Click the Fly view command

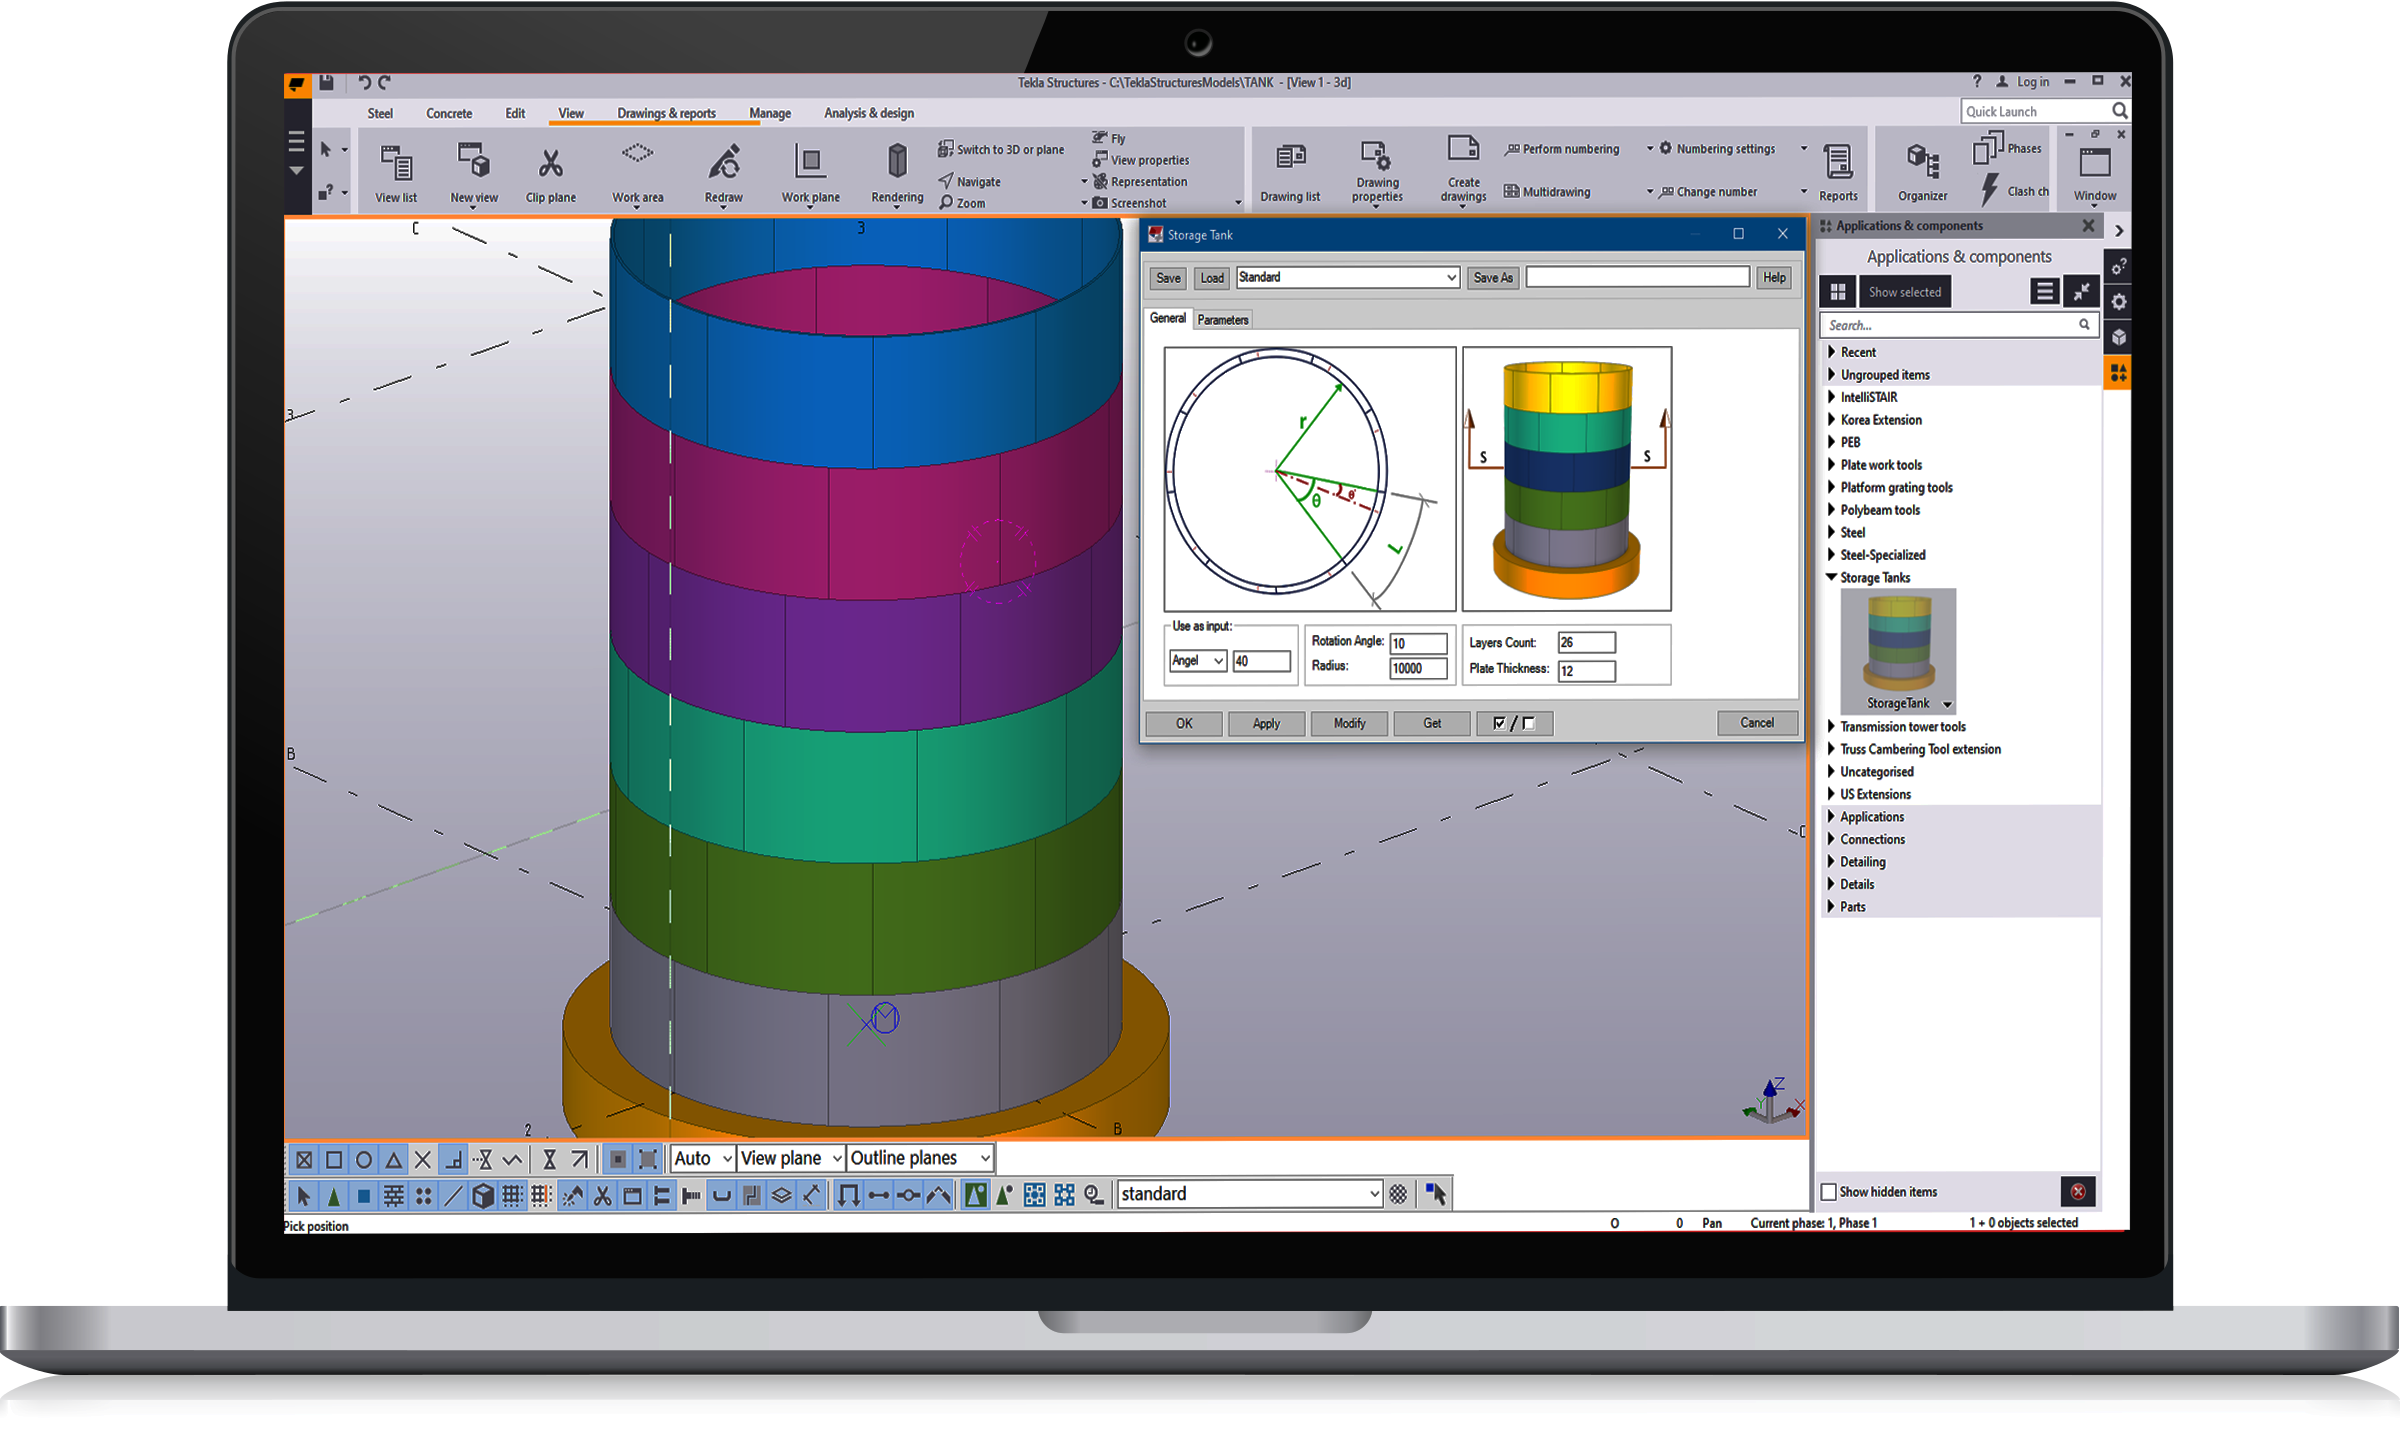[1108, 138]
